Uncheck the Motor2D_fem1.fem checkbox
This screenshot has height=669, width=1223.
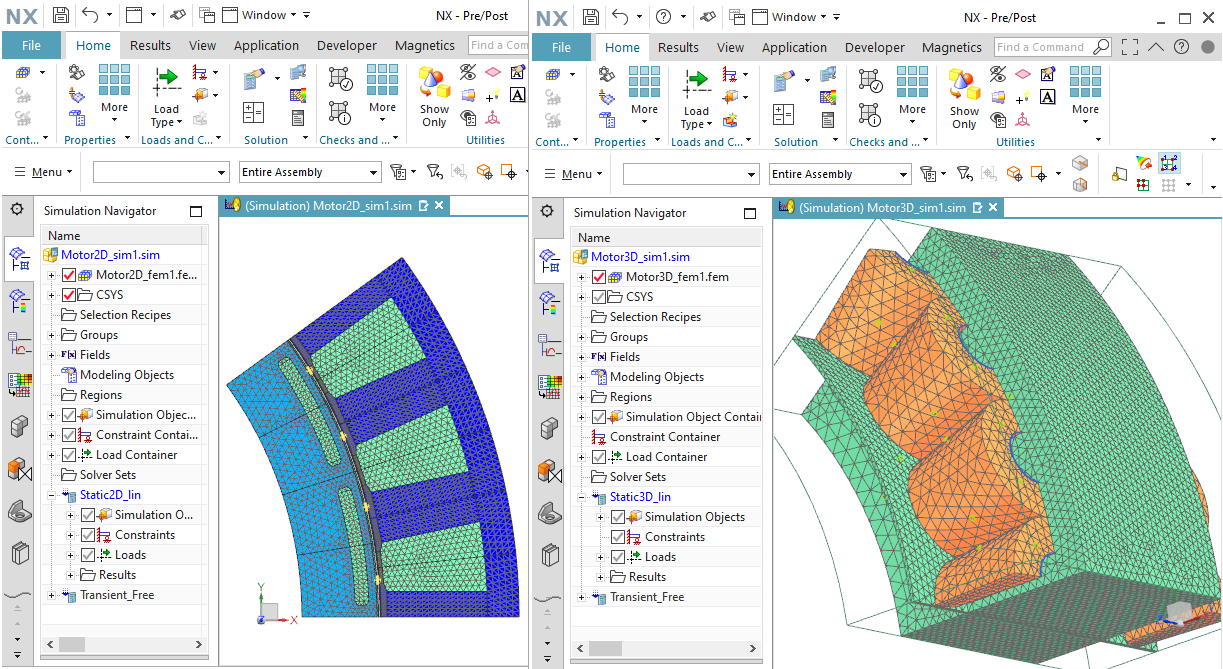click(x=69, y=275)
